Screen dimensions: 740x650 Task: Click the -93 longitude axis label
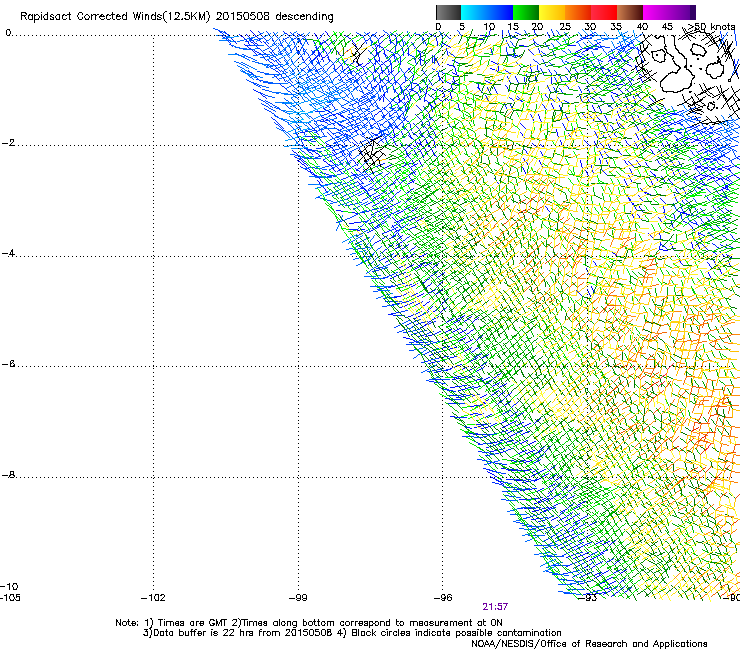(588, 598)
